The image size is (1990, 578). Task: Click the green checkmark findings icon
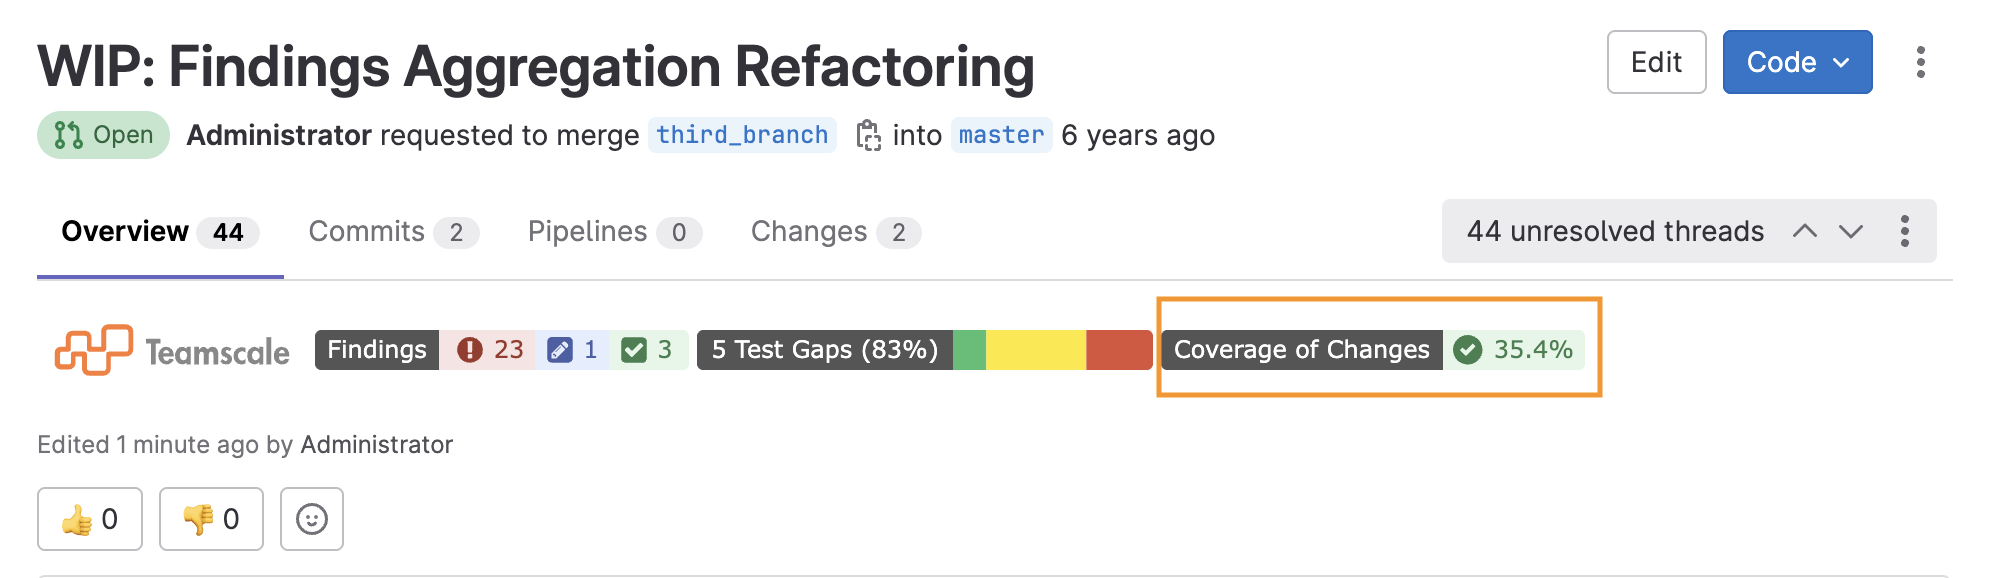click(634, 350)
